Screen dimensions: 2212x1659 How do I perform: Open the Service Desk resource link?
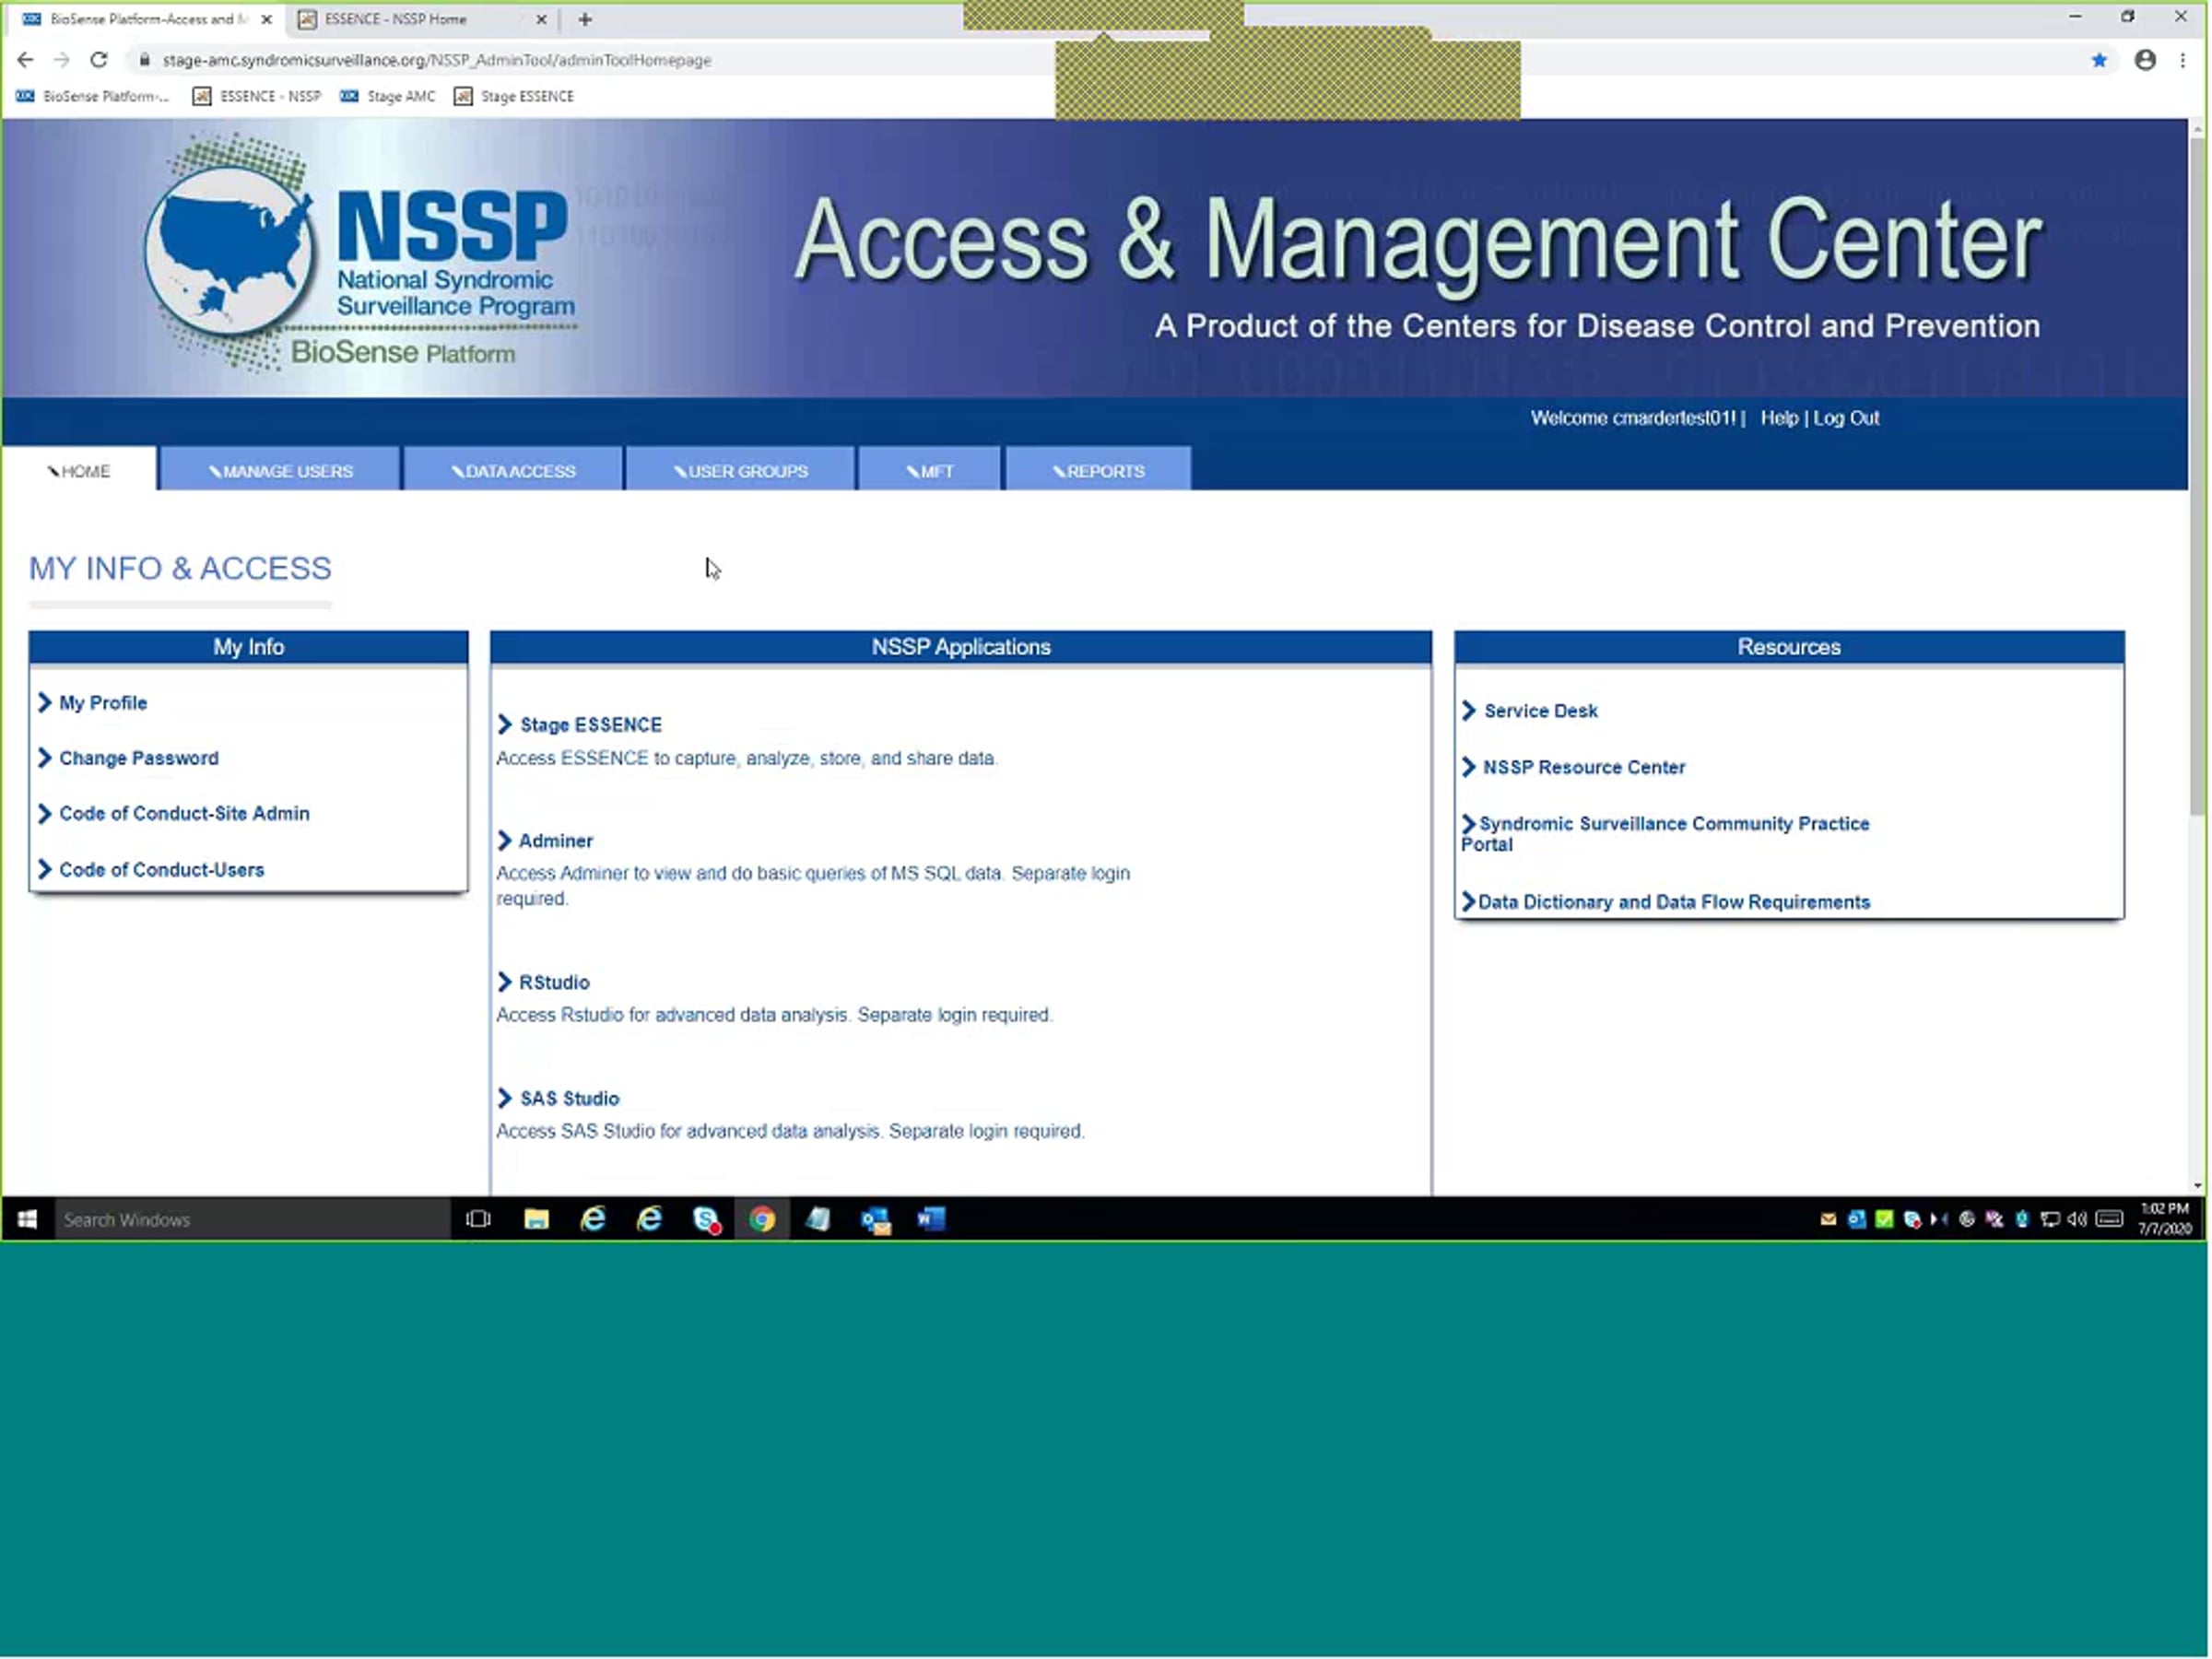[1541, 711]
